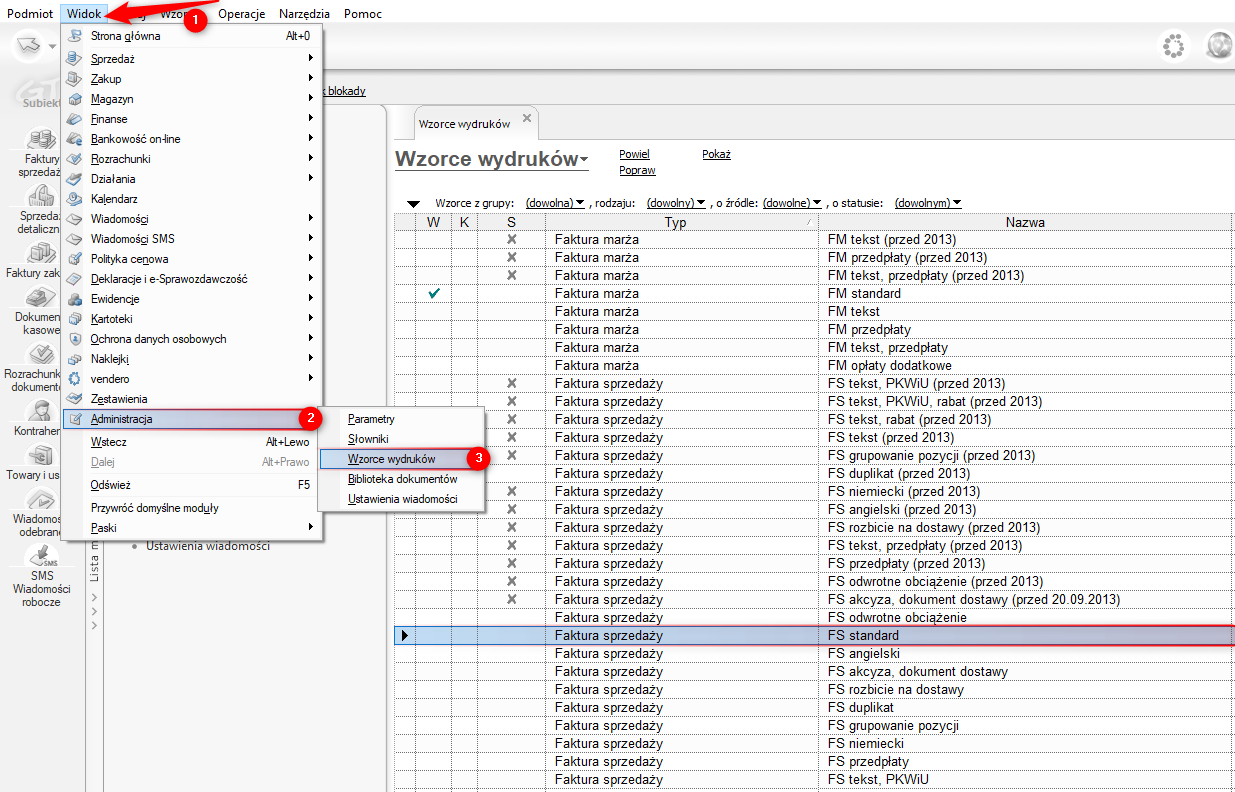Click the Popraw link
Image resolution: width=1235 pixels, height=792 pixels.
pos(637,170)
